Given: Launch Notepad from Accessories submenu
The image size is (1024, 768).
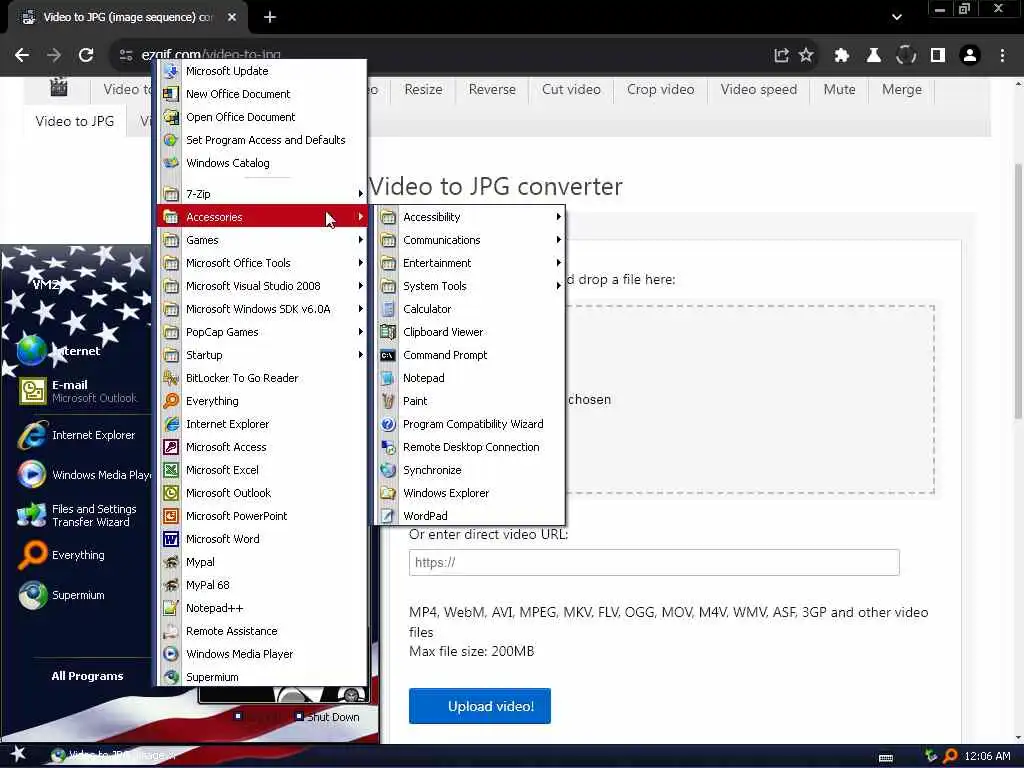Looking at the screenshot, I should click(470, 378).
